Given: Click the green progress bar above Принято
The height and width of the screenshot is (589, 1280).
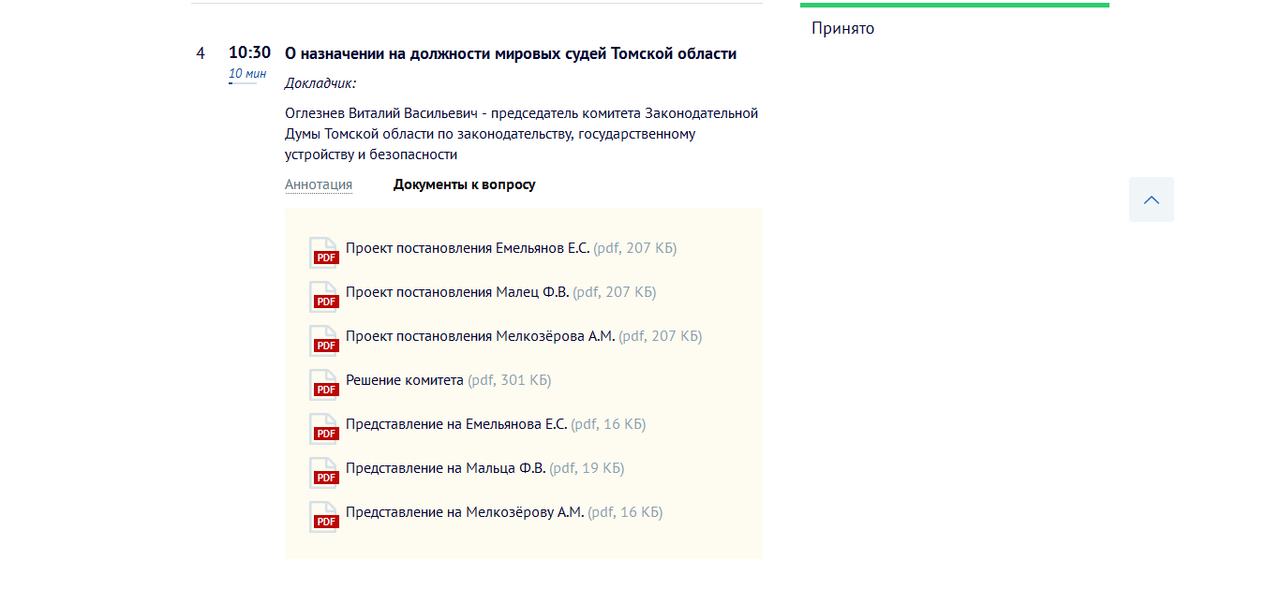Looking at the screenshot, I should [954, 5].
